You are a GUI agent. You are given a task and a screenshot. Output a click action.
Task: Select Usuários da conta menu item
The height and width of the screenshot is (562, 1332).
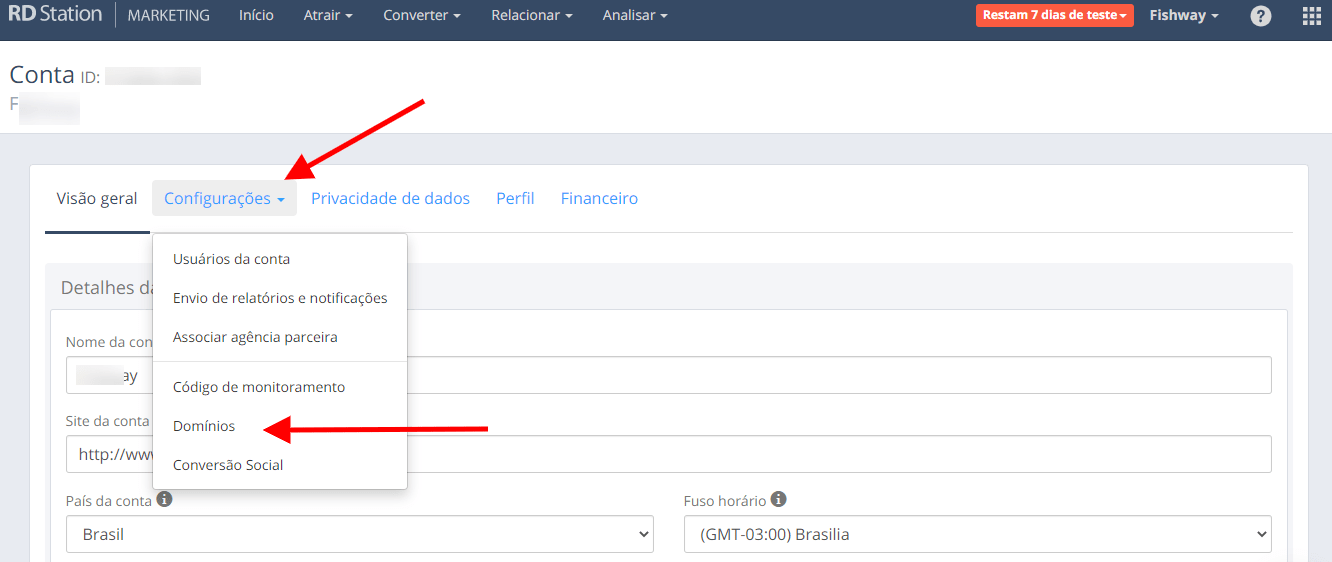tap(231, 259)
